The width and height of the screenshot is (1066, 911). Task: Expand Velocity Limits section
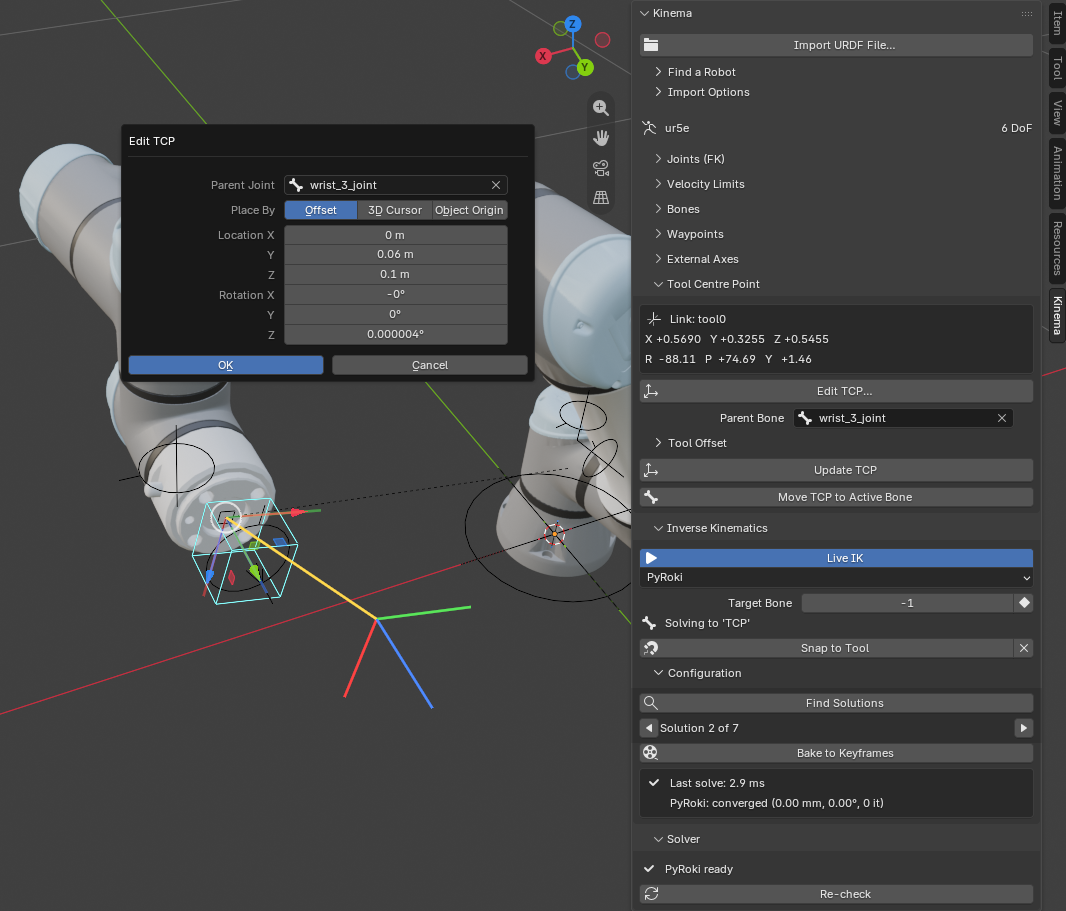(x=658, y=184)
